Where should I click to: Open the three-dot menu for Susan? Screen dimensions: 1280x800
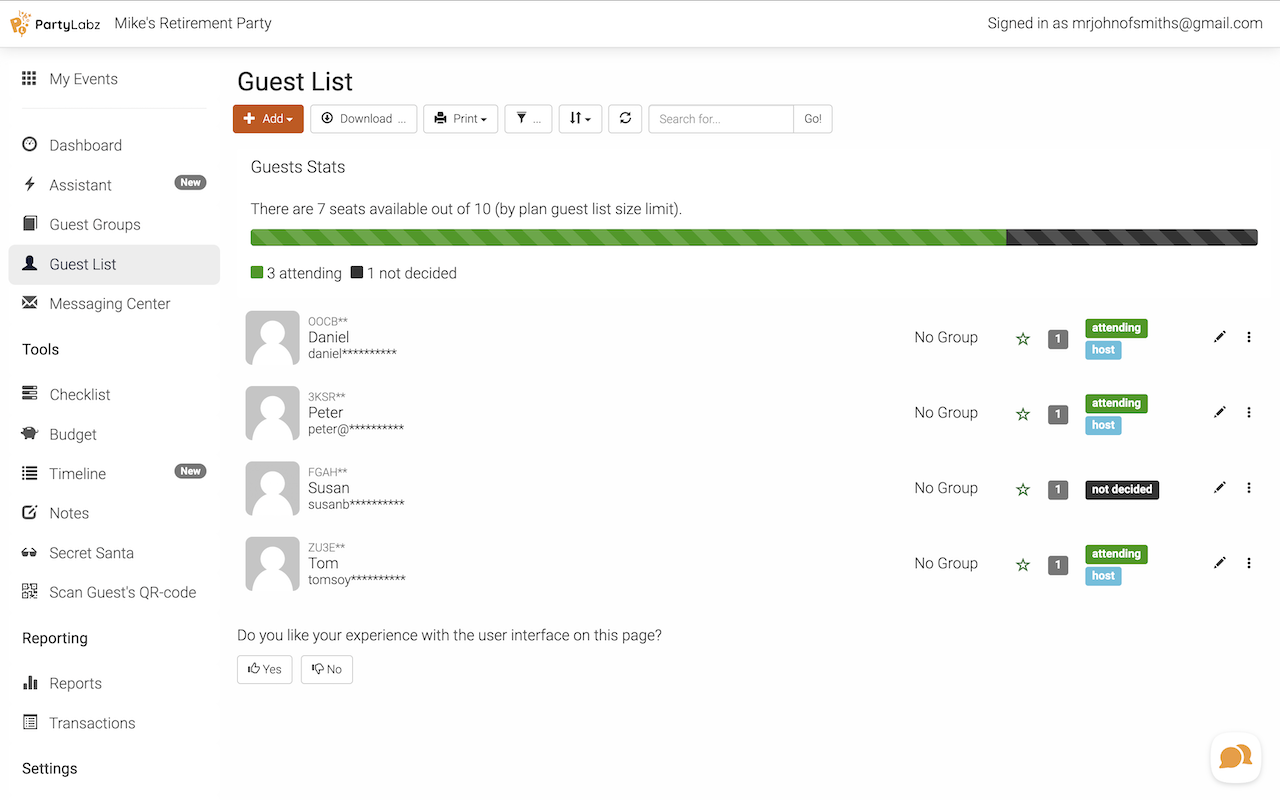pyautogui.click(x=1249, y=488)
